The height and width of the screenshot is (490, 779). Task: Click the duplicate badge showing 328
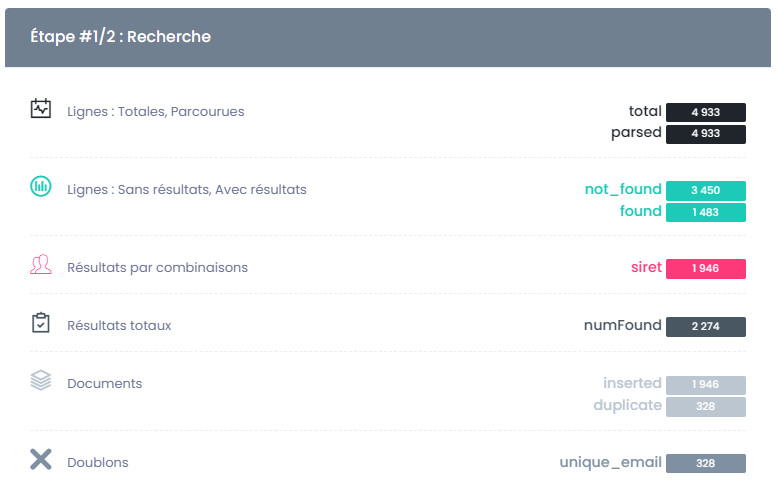[x=705, y=406]
